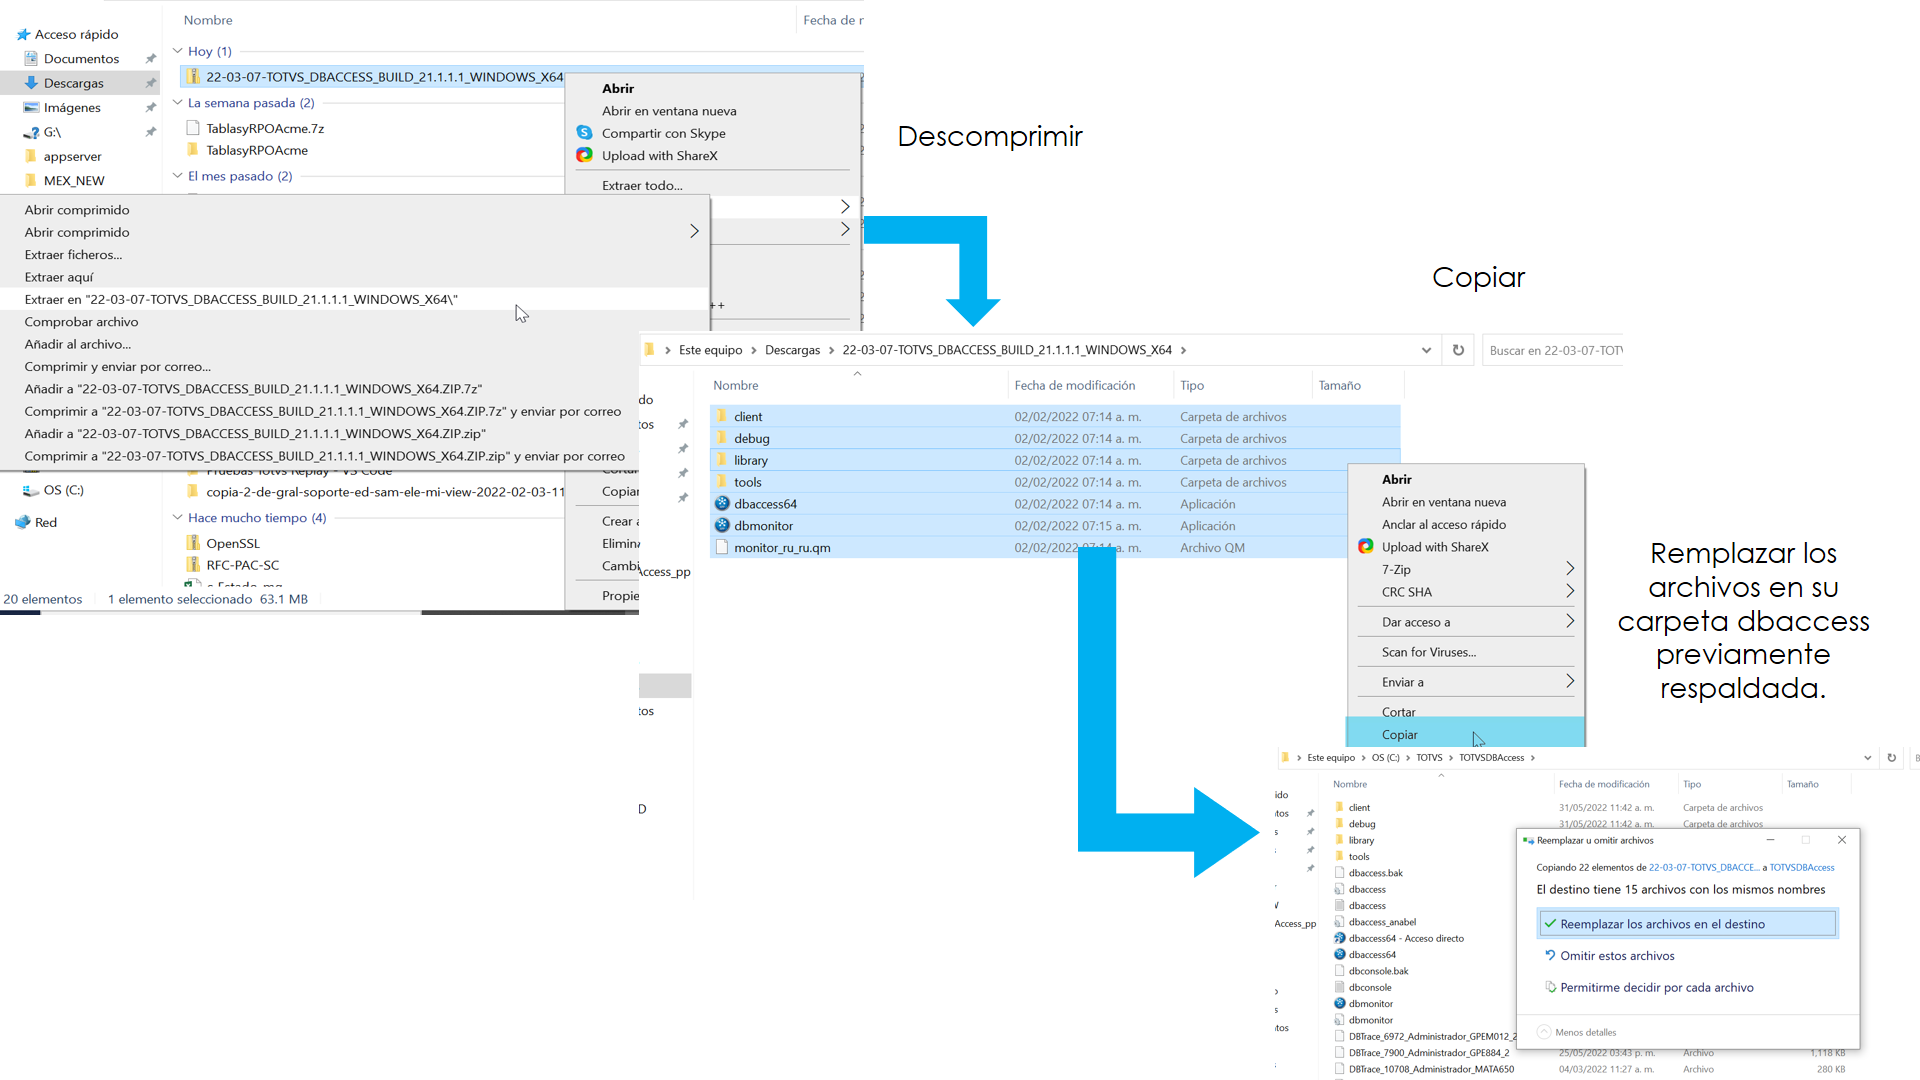Select dbaccess.bak in TOTVSDBAccess window
Image resolution: width=1920 pixels, height=1080 pixels.
point(1375,873)
